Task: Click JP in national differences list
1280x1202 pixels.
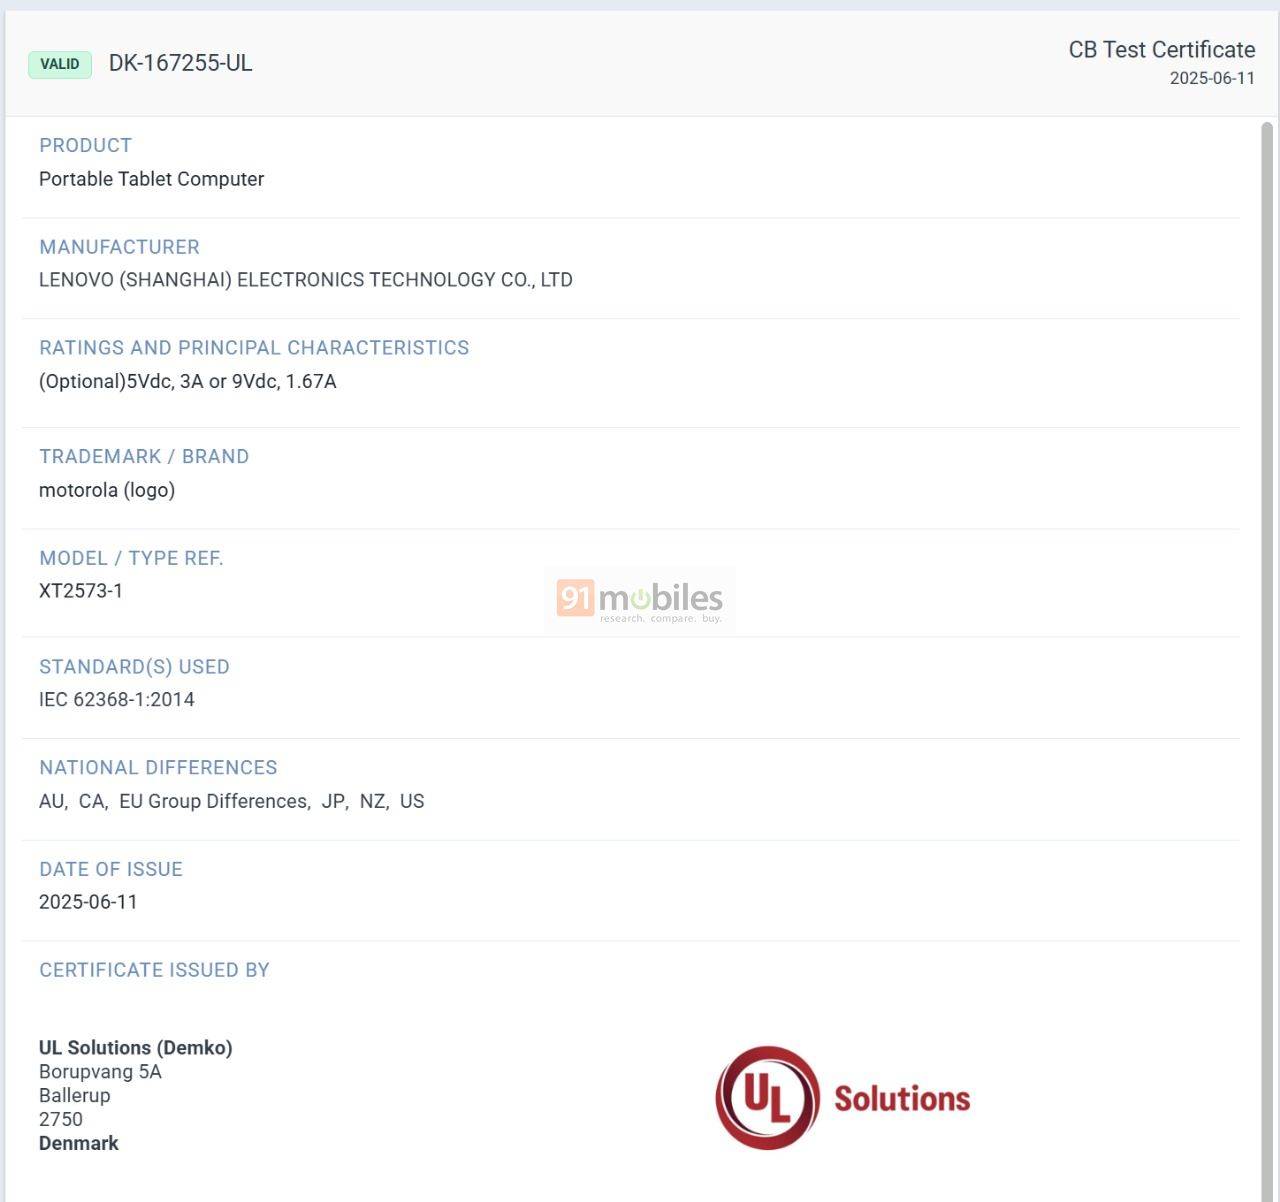Action: click(x=333, y=802)
